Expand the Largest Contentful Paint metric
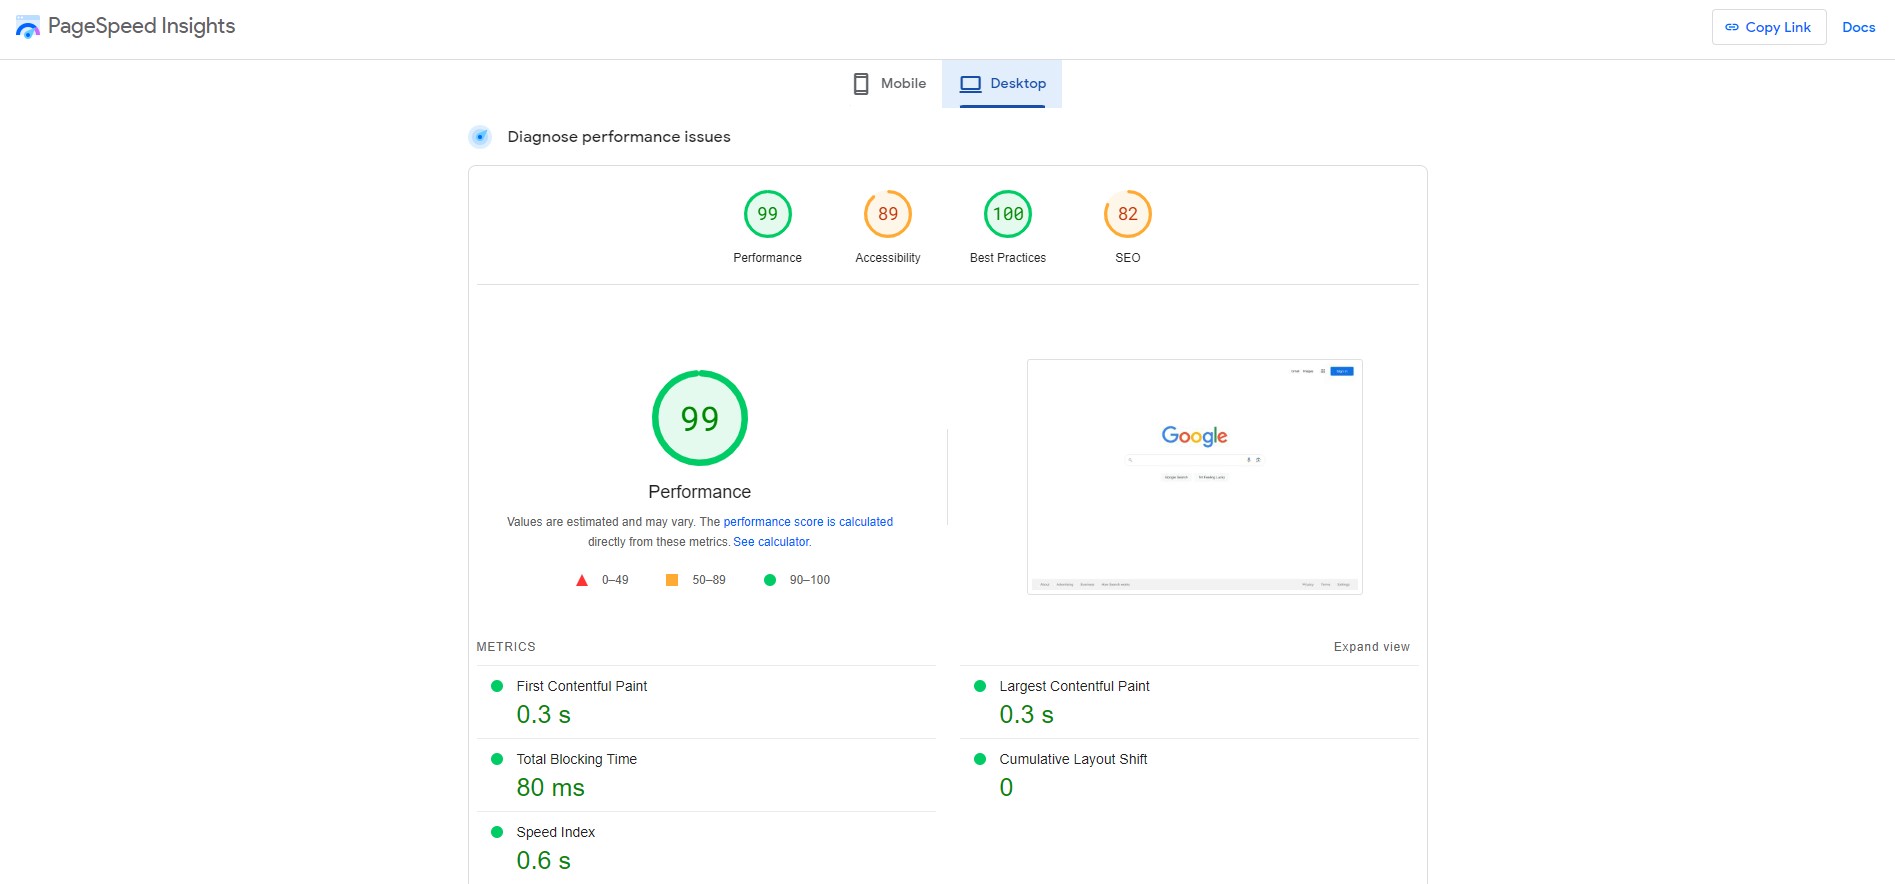The height and width of the screenshot is (884, 1895). (x=1074, y=686)
